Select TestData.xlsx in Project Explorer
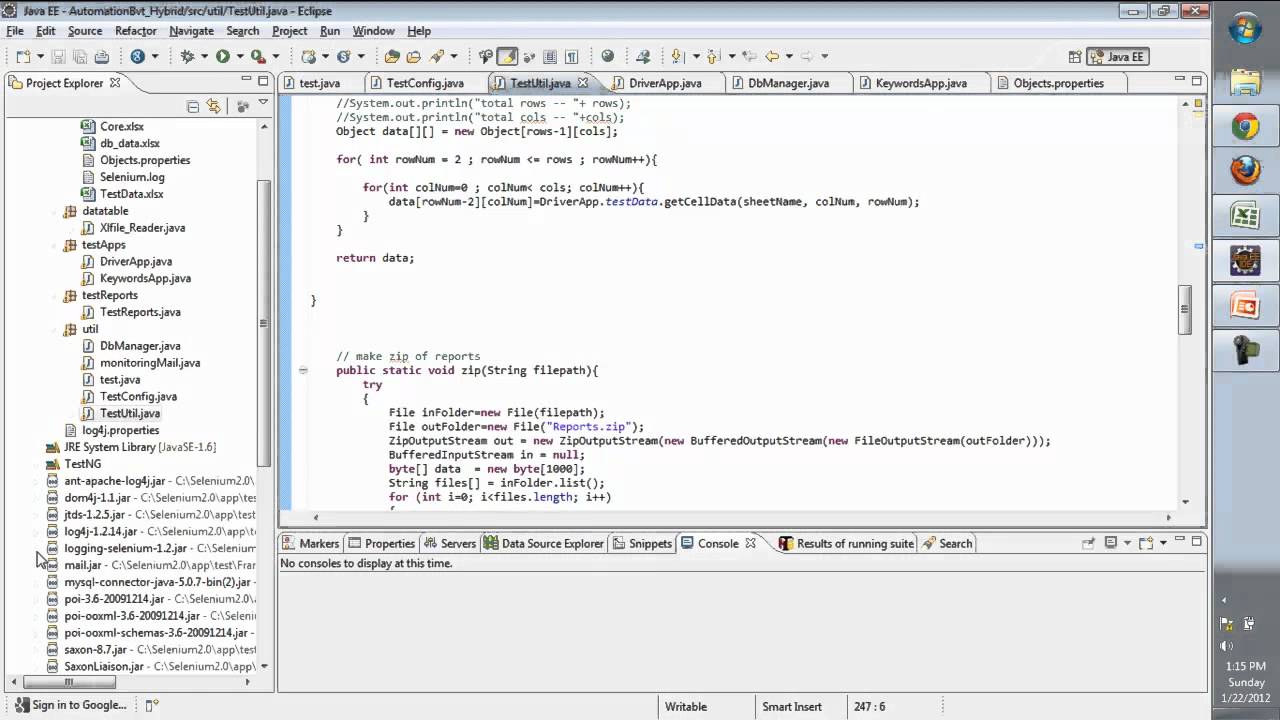 click(131, 194)
